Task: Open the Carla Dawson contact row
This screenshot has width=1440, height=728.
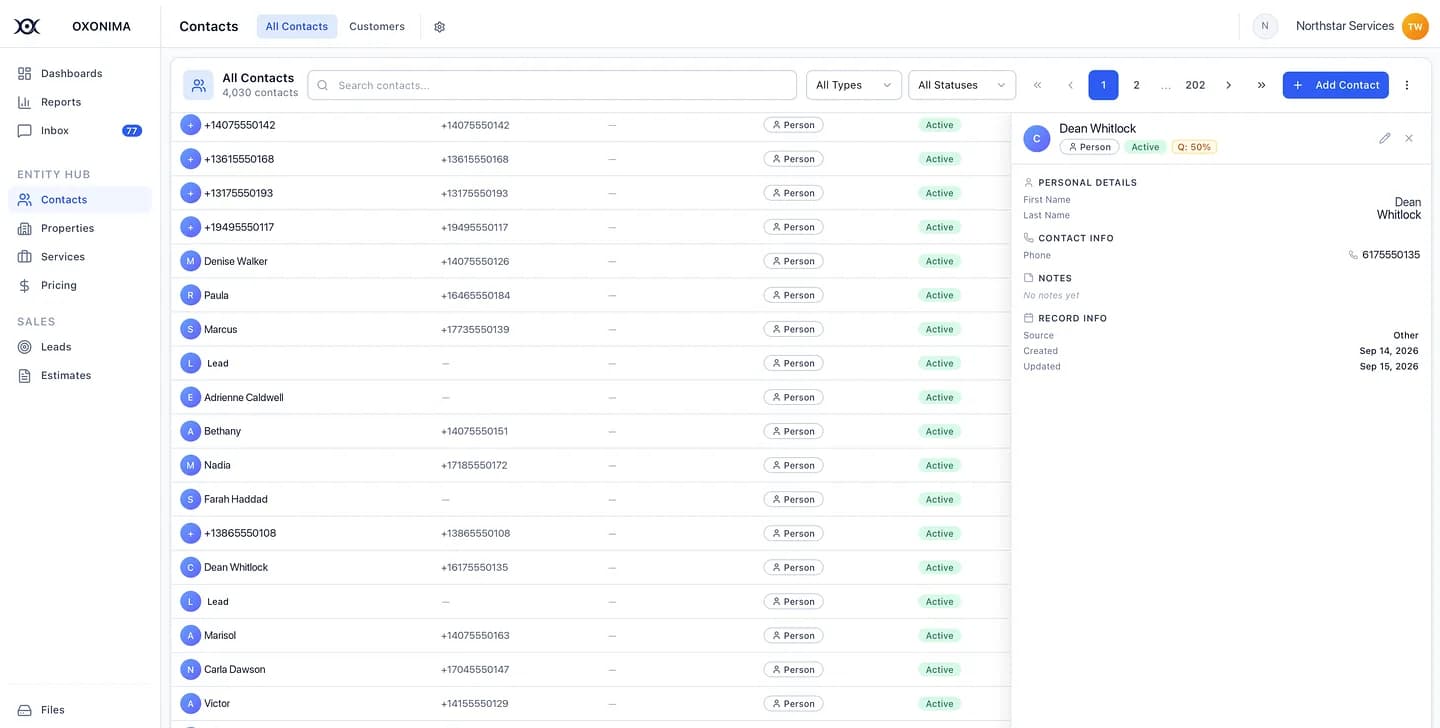Action: tap(591, 669)
